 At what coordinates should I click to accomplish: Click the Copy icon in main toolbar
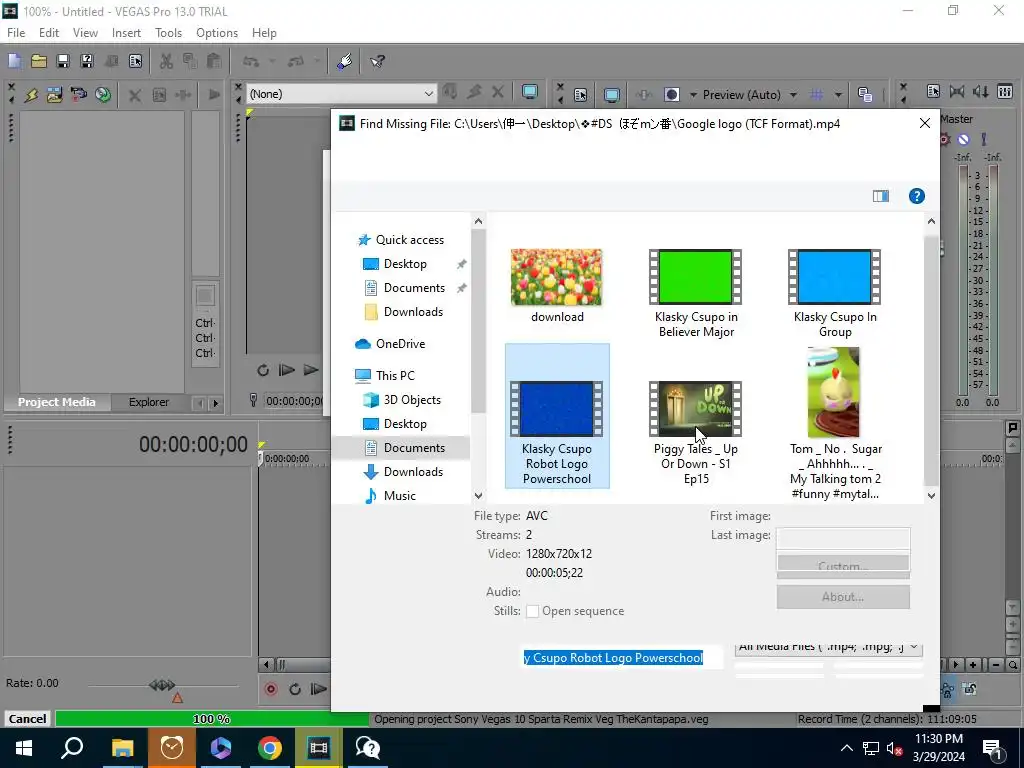[189, 61]
